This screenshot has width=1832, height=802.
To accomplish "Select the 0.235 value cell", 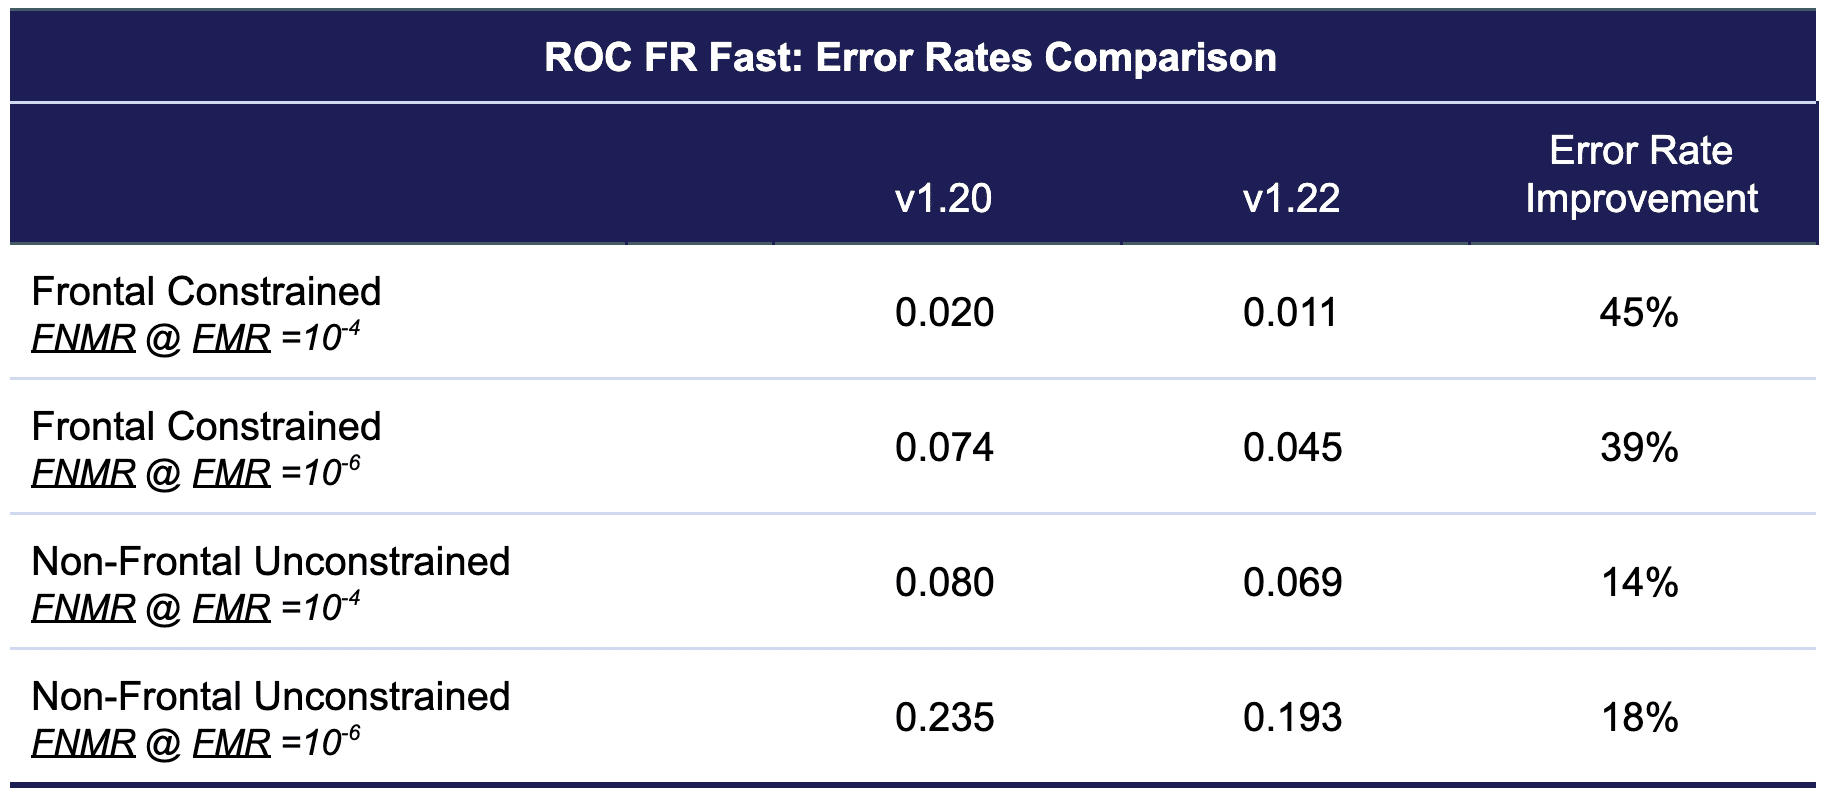I will 944,717.
